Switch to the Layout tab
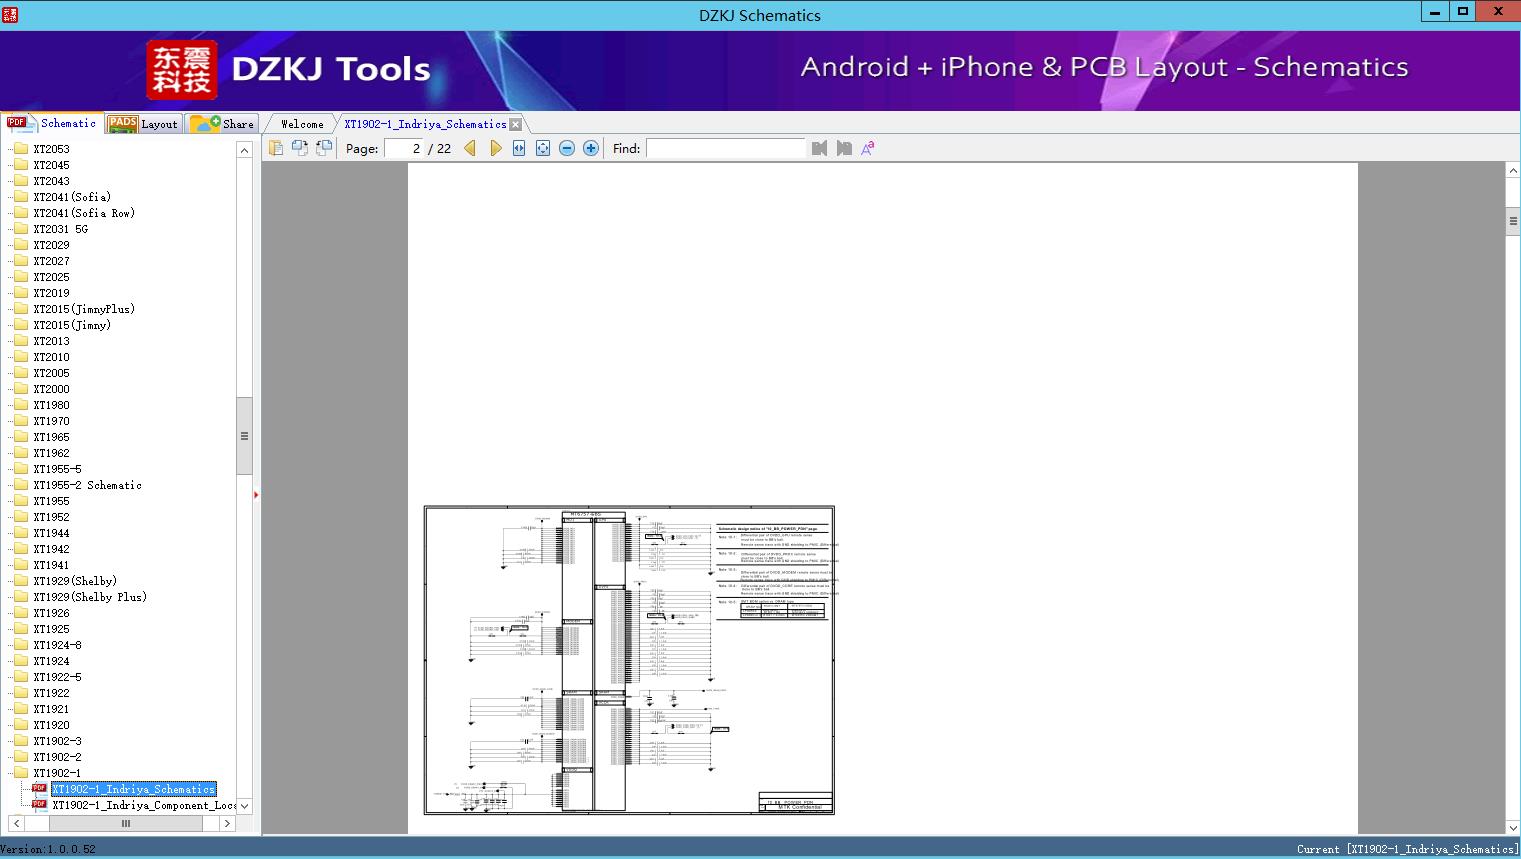 [x=144, y=124]
